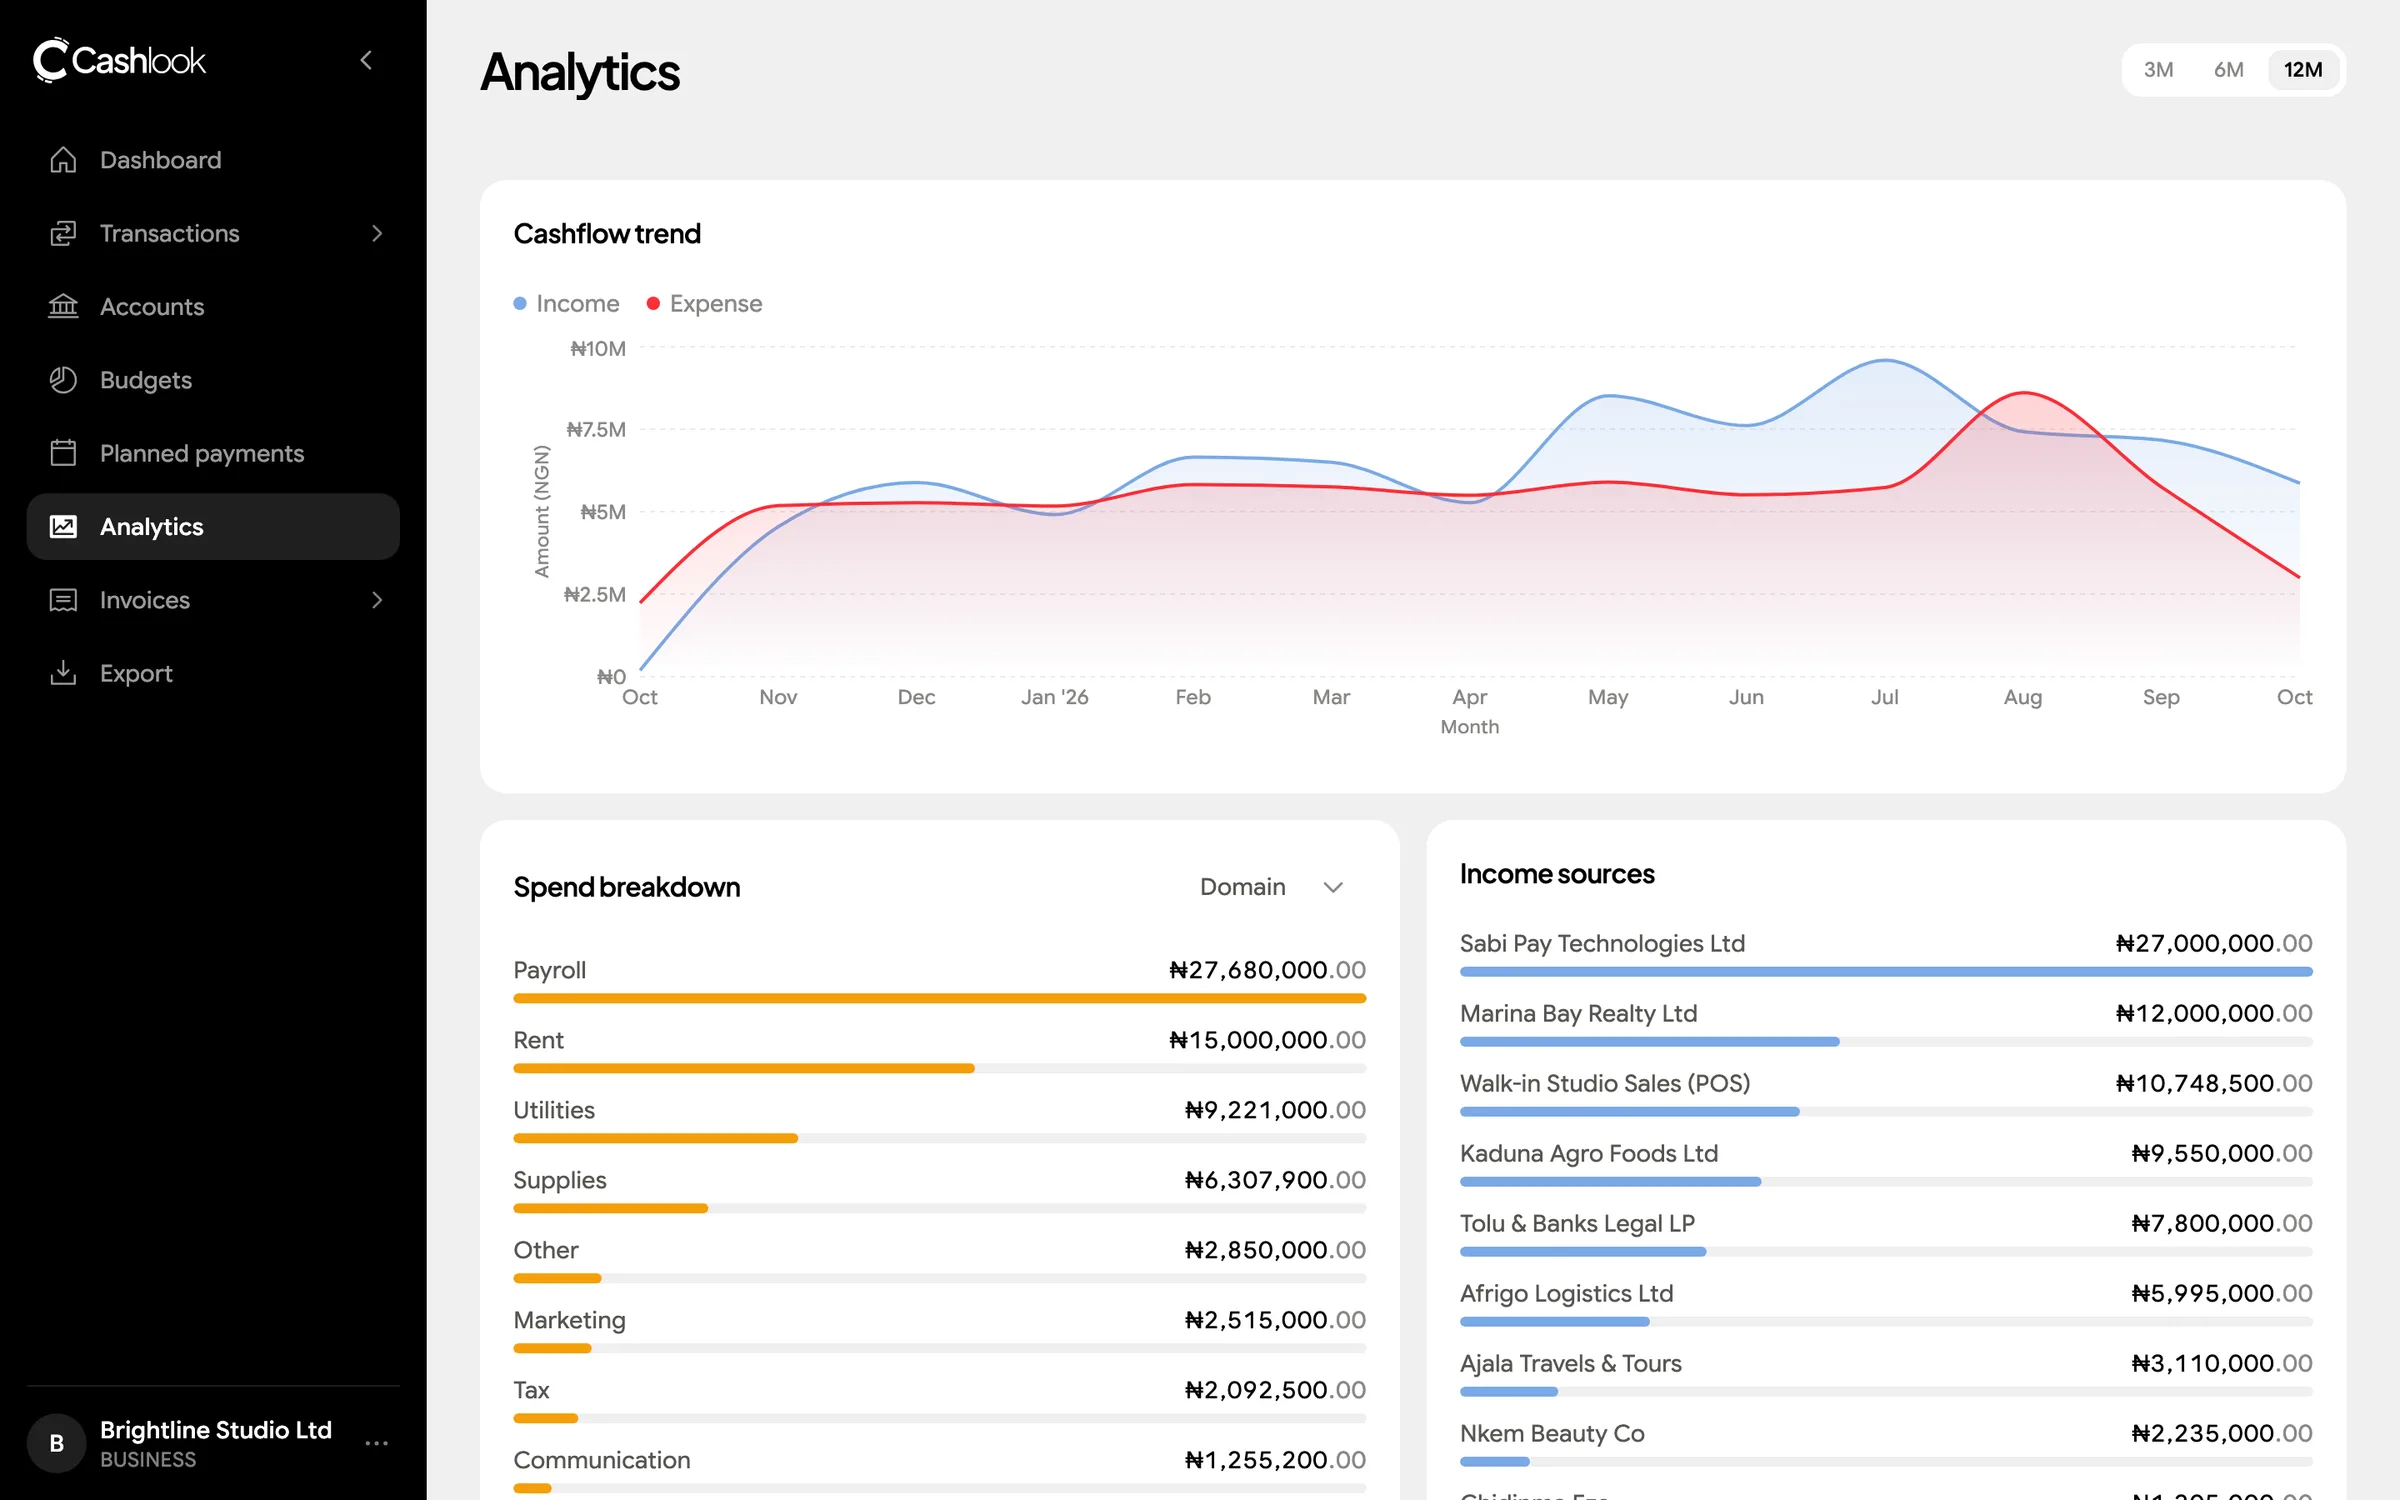Image resolution: width=2400 pixels, height=1500 pixels.
Task: Click the Brightline Studio Ltd avatar
Action: [57, 1443]
